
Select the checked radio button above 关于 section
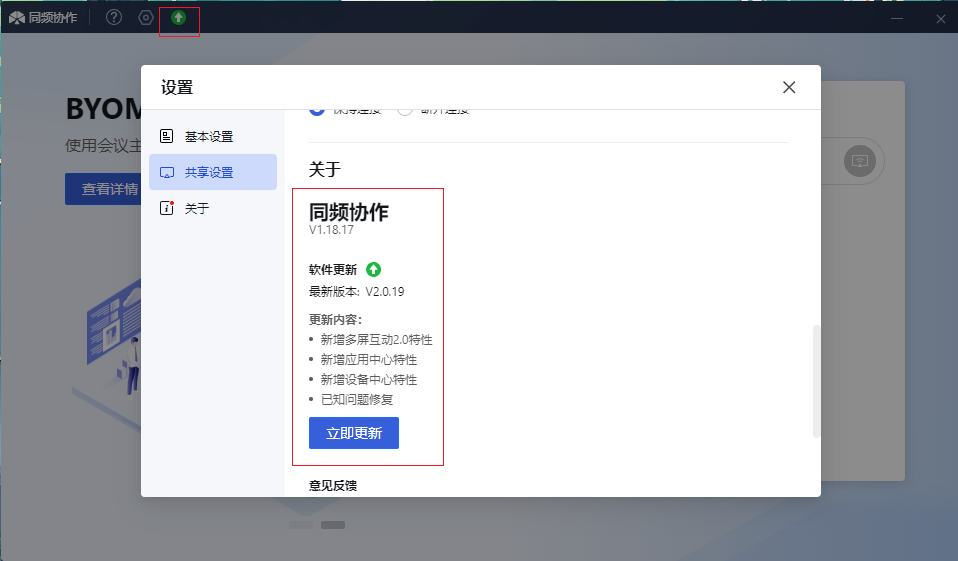(x=317, y=110)
